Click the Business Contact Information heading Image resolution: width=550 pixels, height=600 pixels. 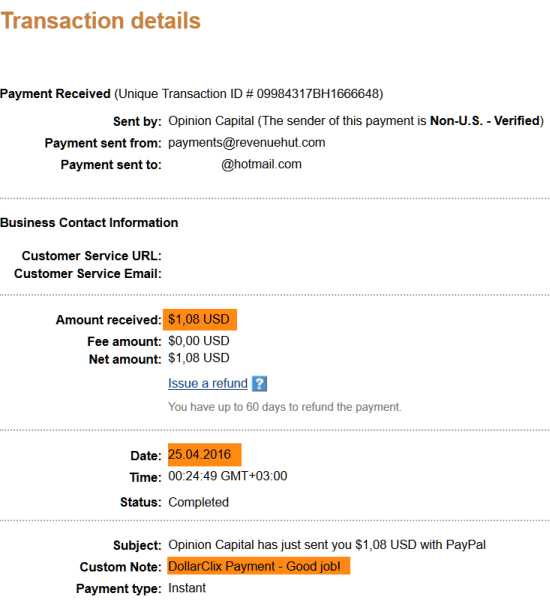[x=89, y=223]
